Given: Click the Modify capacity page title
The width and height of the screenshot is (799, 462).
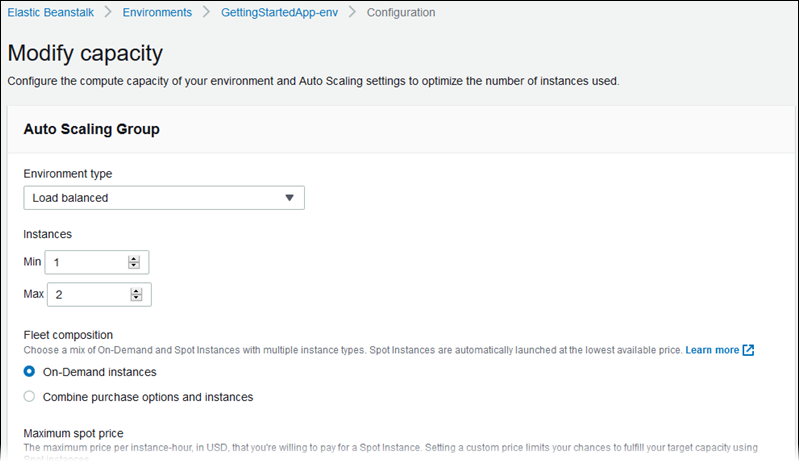Looking at the screenshot, I should tap(85, 53).
